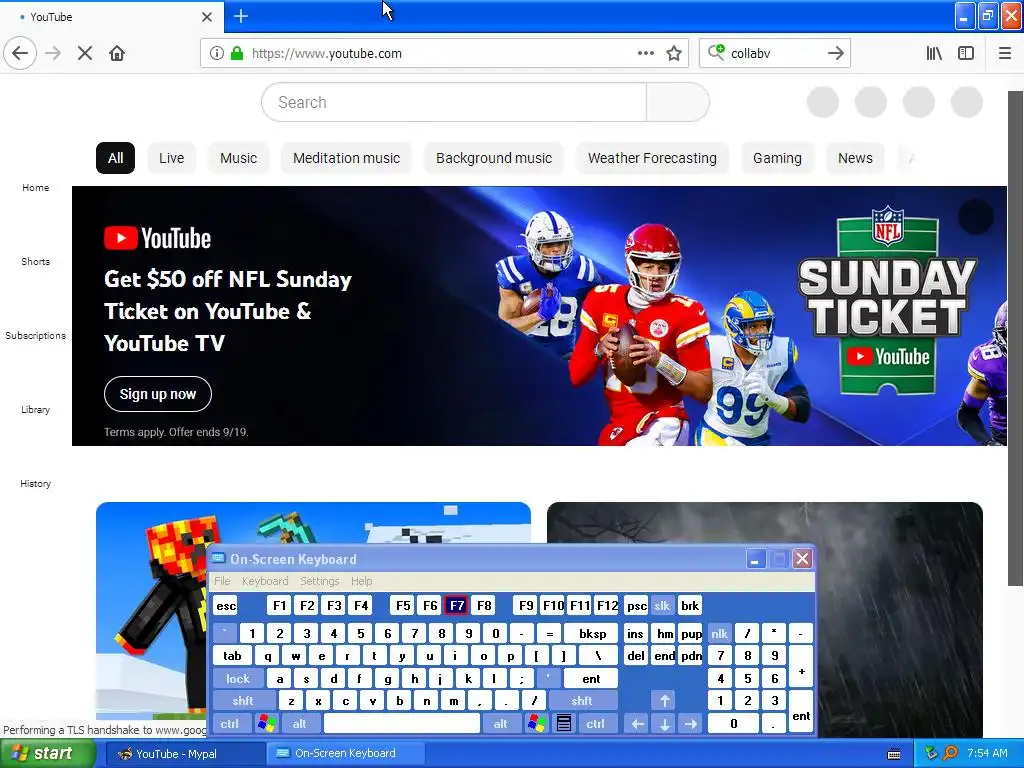The height and width of the screenshot is (768, 1024).
Task: Select the Gaming category chip
Action: click(x=777, y=158)
